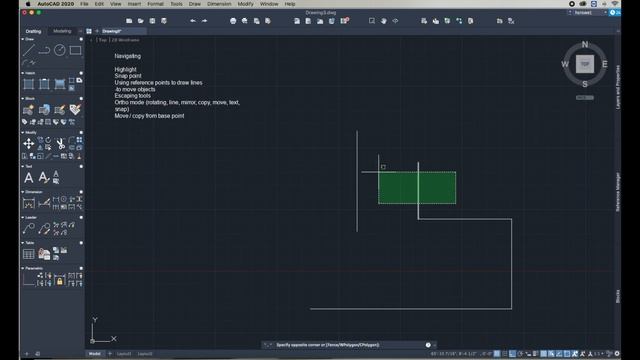Image resolution: width=640 pixels, height=360 pixels.
Task: Select the Array tool in Modify panel
Action: pos(79,140)
